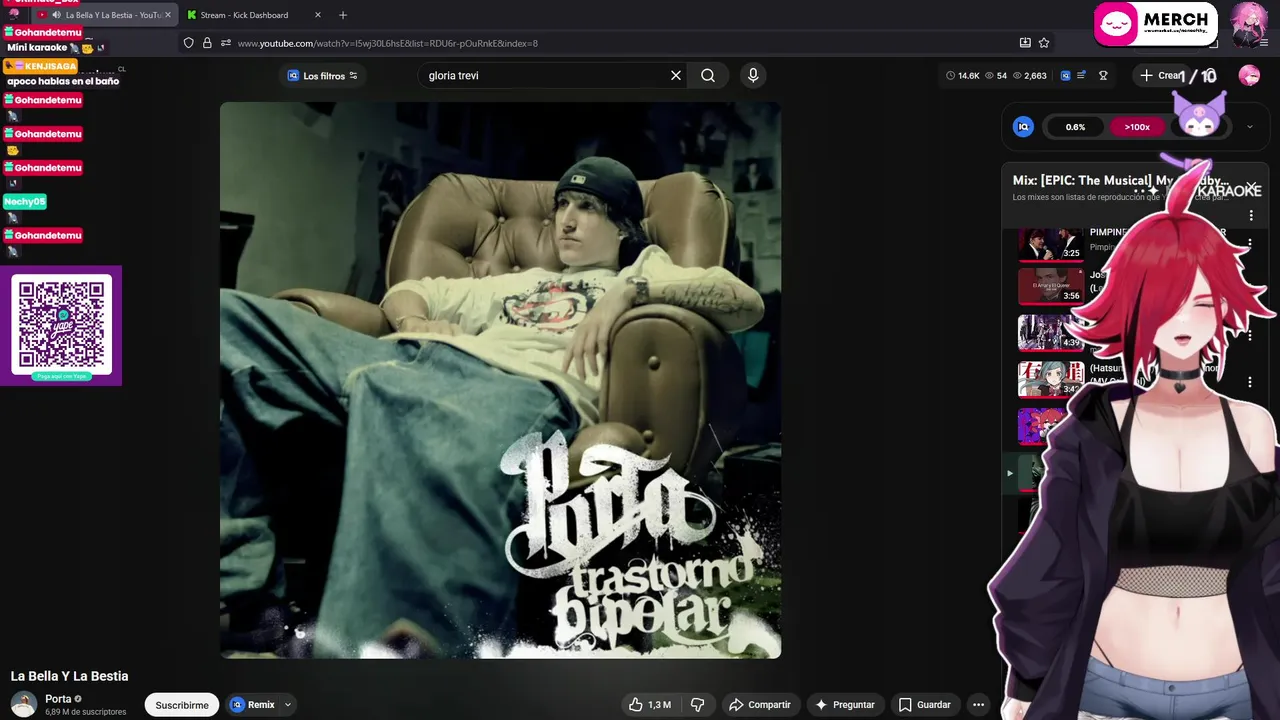Screen dimensions: 1280x720
Task: Open the PIMPINELA video three-dot options menu
Action: [1250, 244]
